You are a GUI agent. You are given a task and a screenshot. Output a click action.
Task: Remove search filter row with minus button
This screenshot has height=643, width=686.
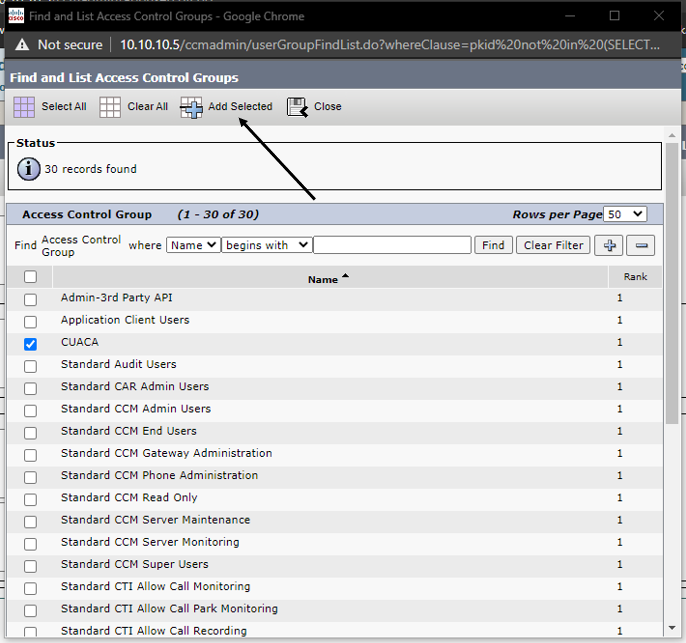click(641, 245)
